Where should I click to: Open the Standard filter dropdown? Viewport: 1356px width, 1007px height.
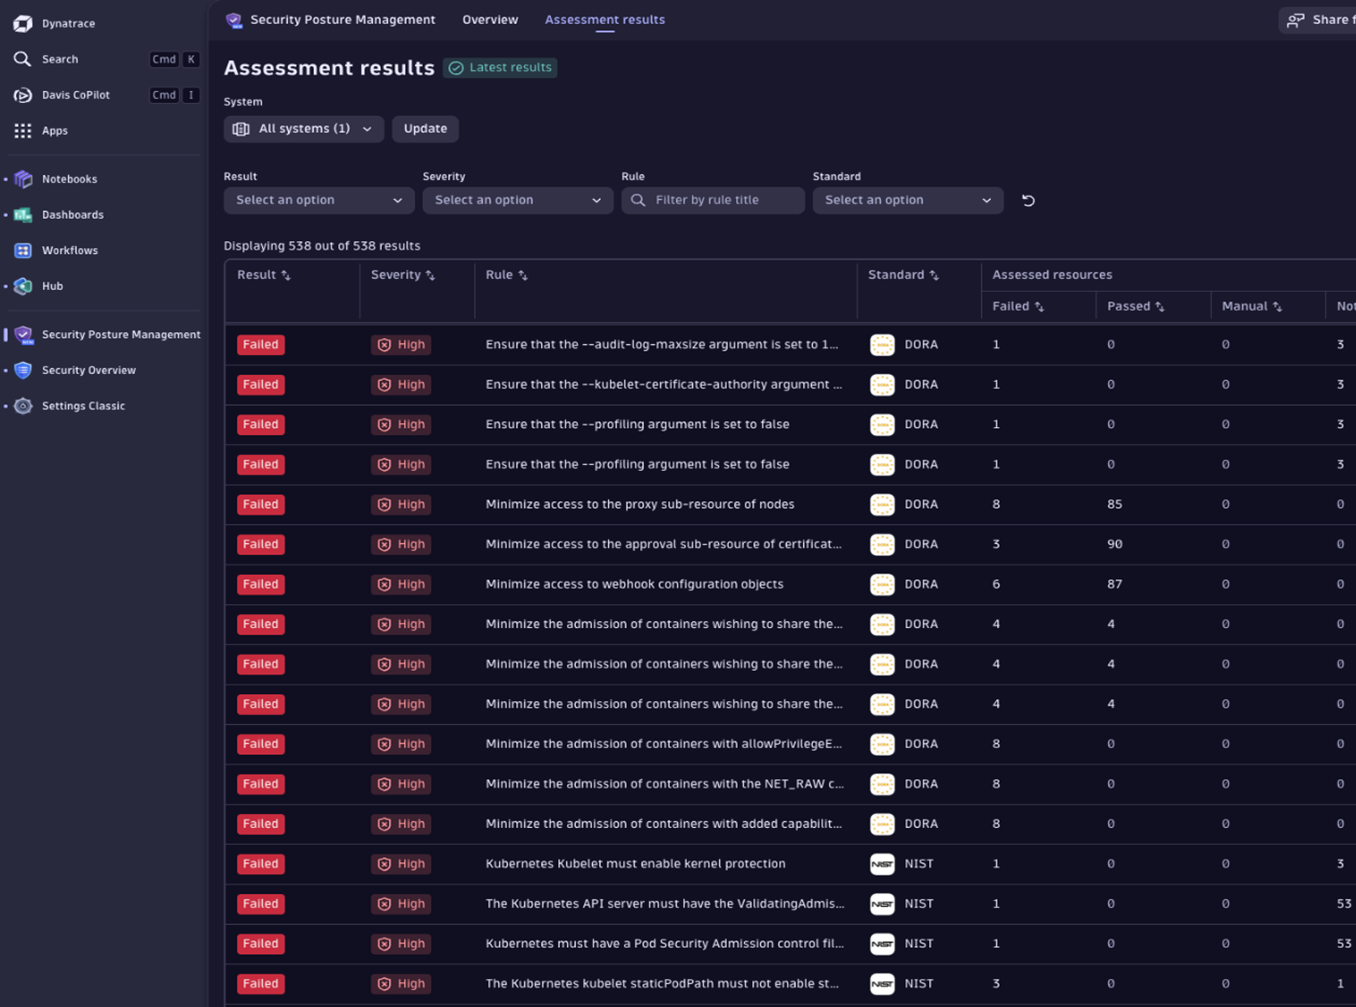906,200
